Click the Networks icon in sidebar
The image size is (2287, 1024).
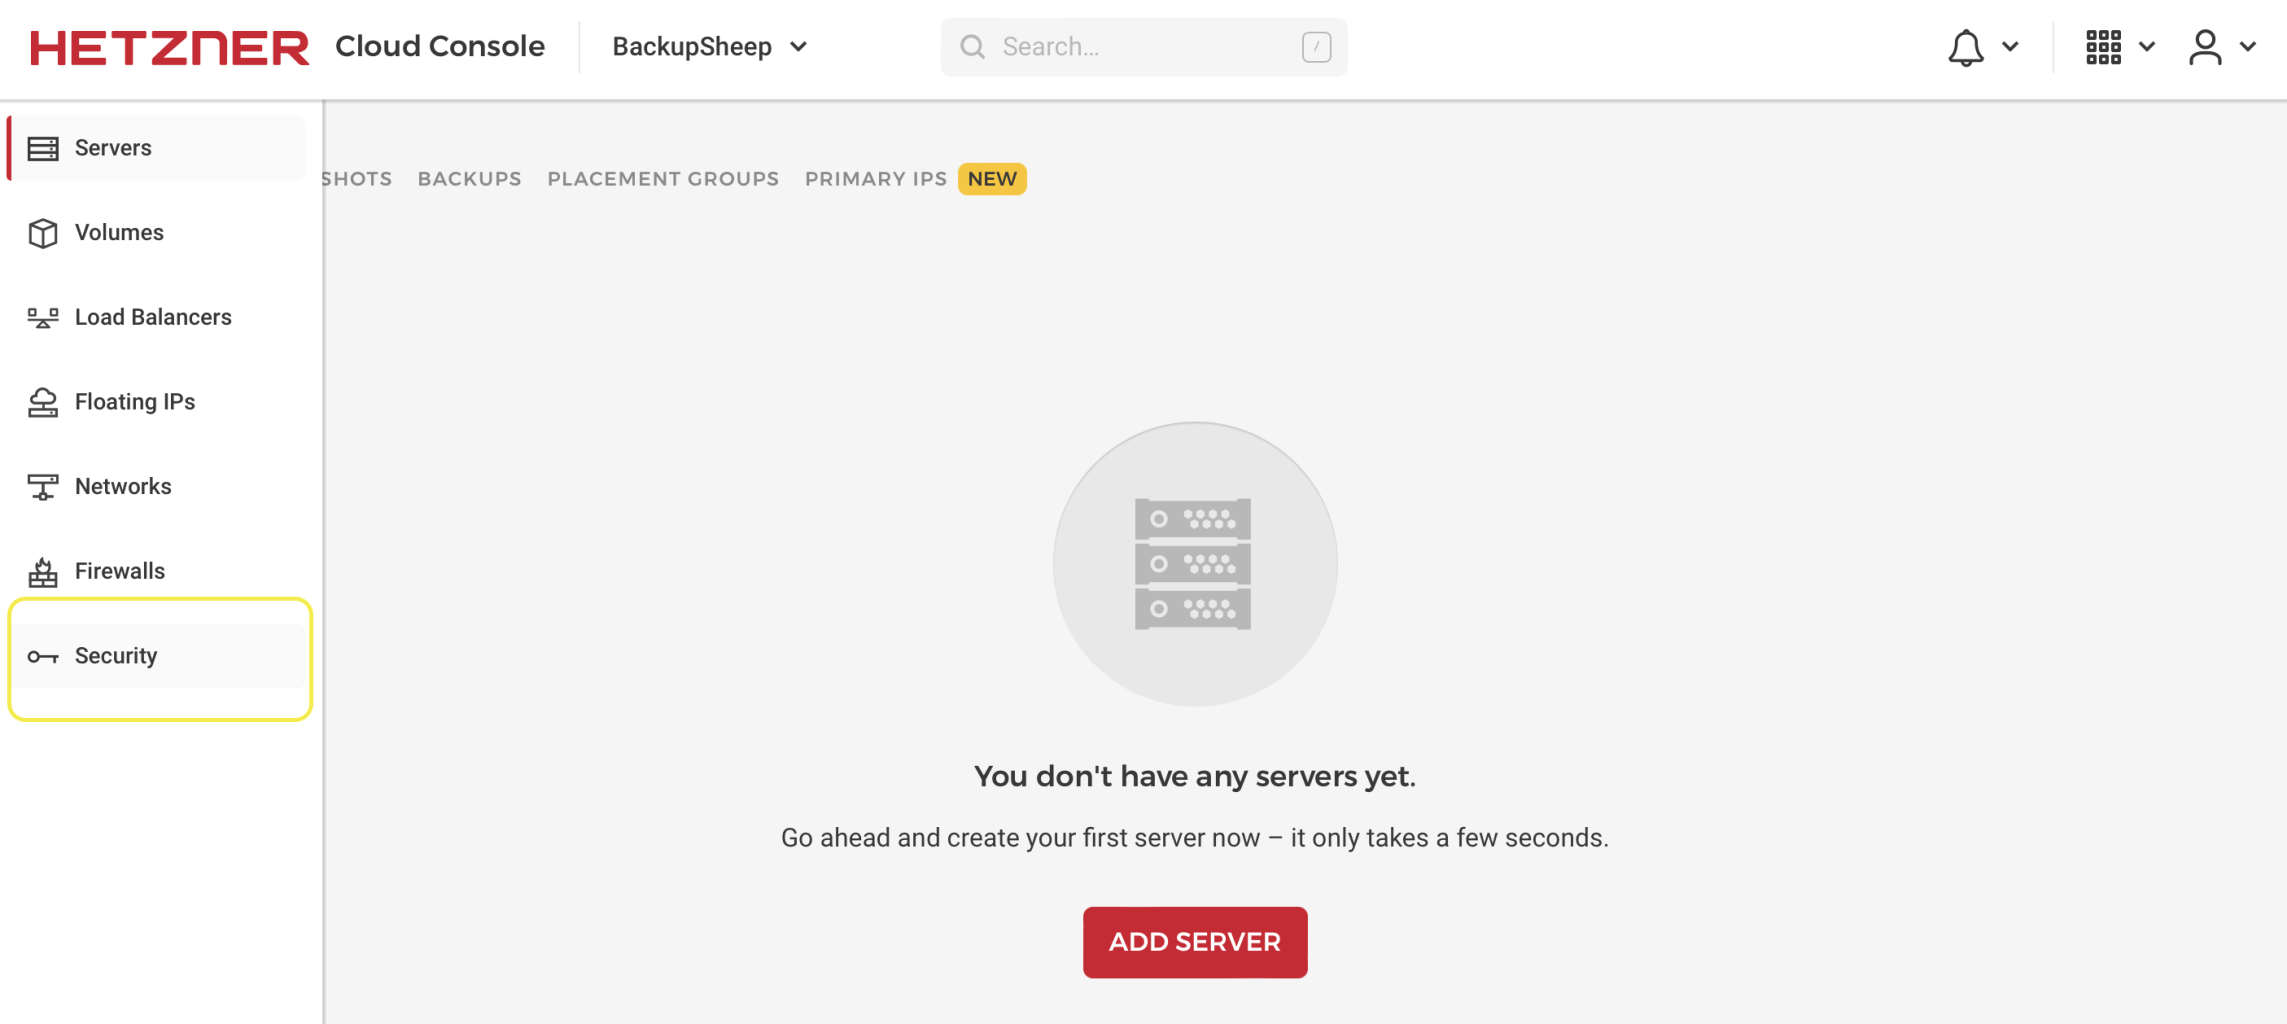pos(43,487)
